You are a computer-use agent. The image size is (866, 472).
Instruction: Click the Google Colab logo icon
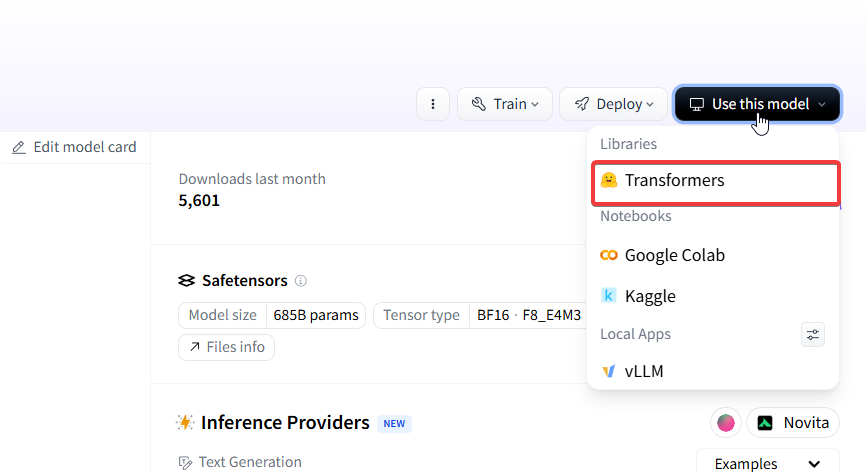(608, 255)
